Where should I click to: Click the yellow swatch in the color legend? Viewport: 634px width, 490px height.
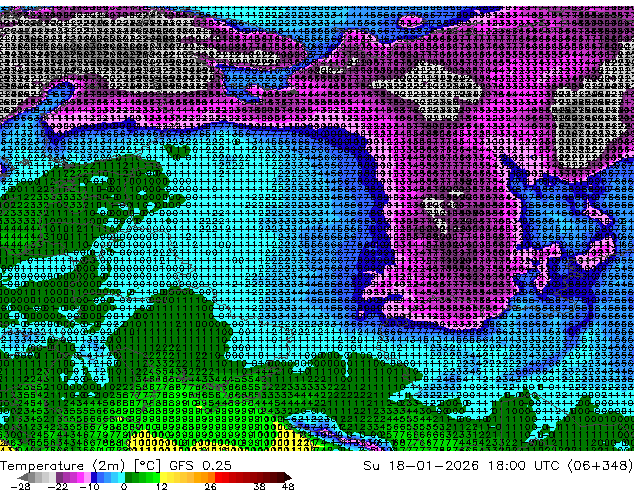pyautogui.click(x=163, y=477)
